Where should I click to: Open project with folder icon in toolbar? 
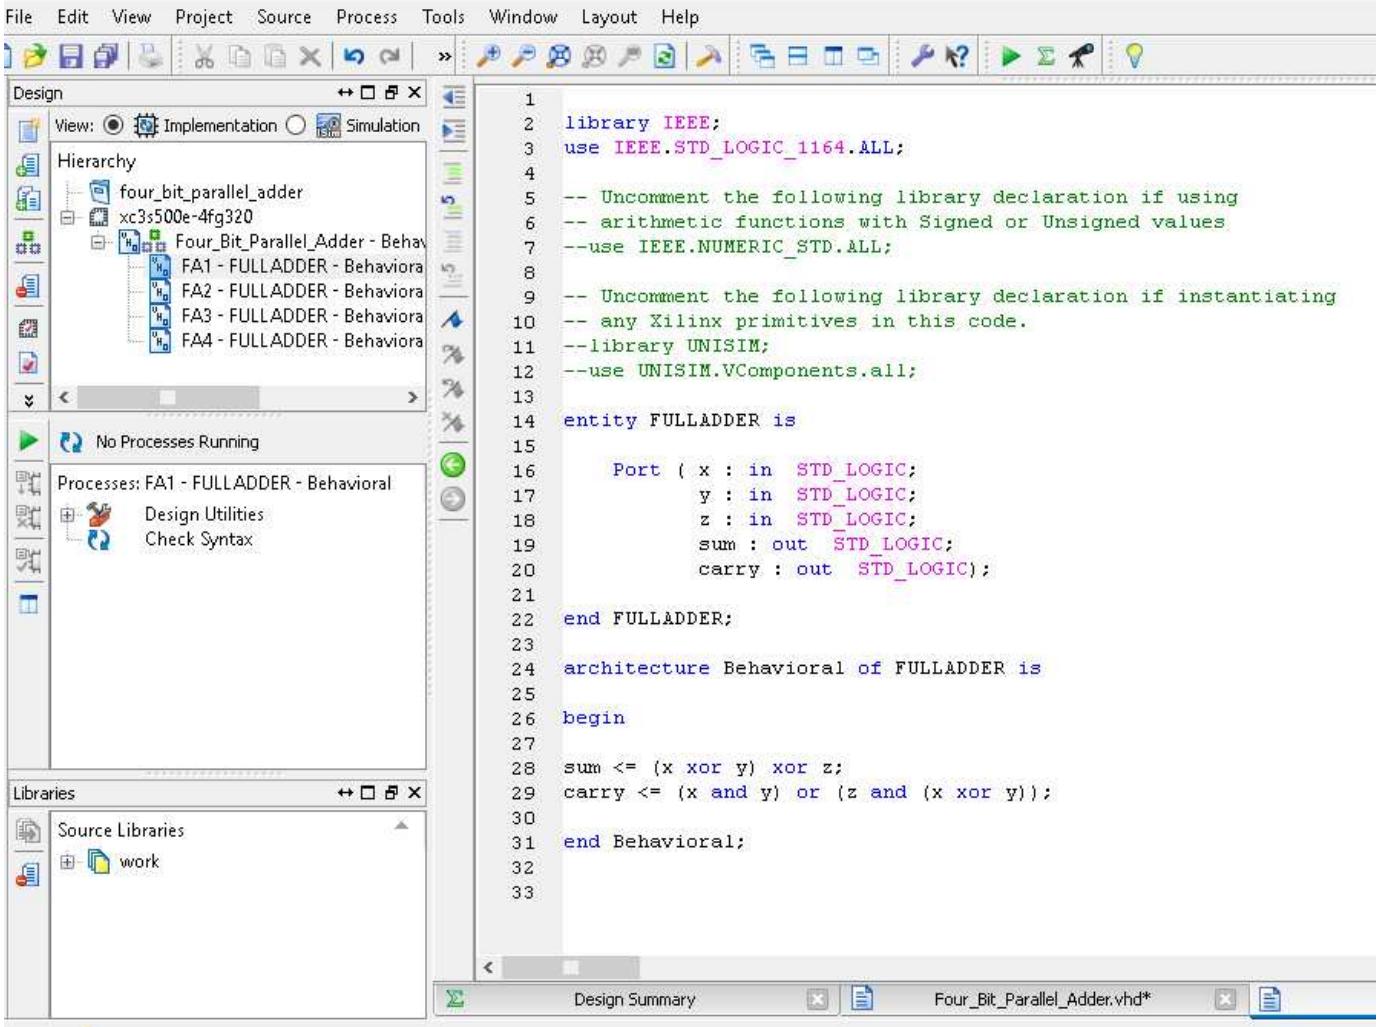click(x=34, y=57)
